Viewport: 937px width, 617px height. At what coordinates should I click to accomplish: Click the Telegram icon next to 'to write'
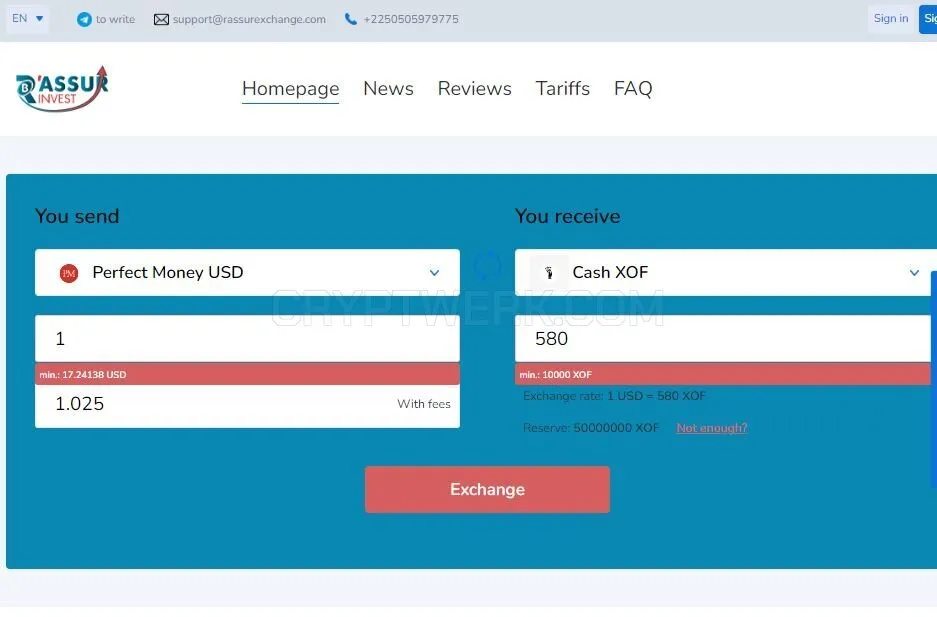[84, 19]
